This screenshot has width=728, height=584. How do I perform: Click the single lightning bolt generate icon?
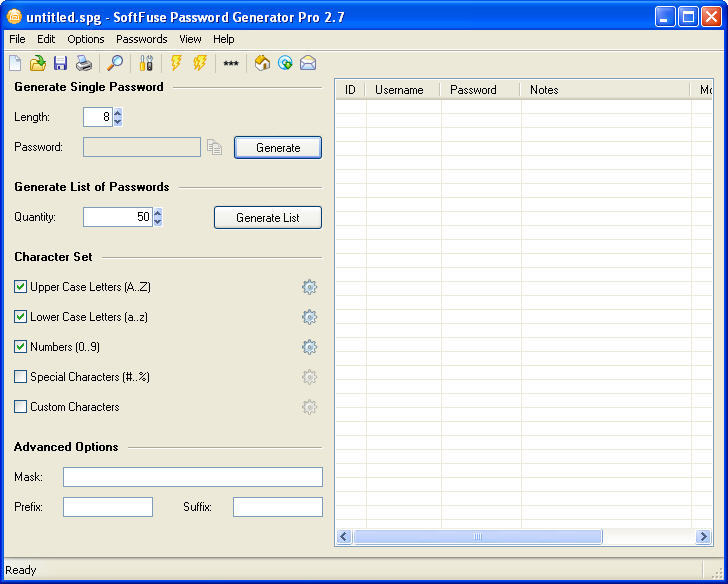coord(176,63)
